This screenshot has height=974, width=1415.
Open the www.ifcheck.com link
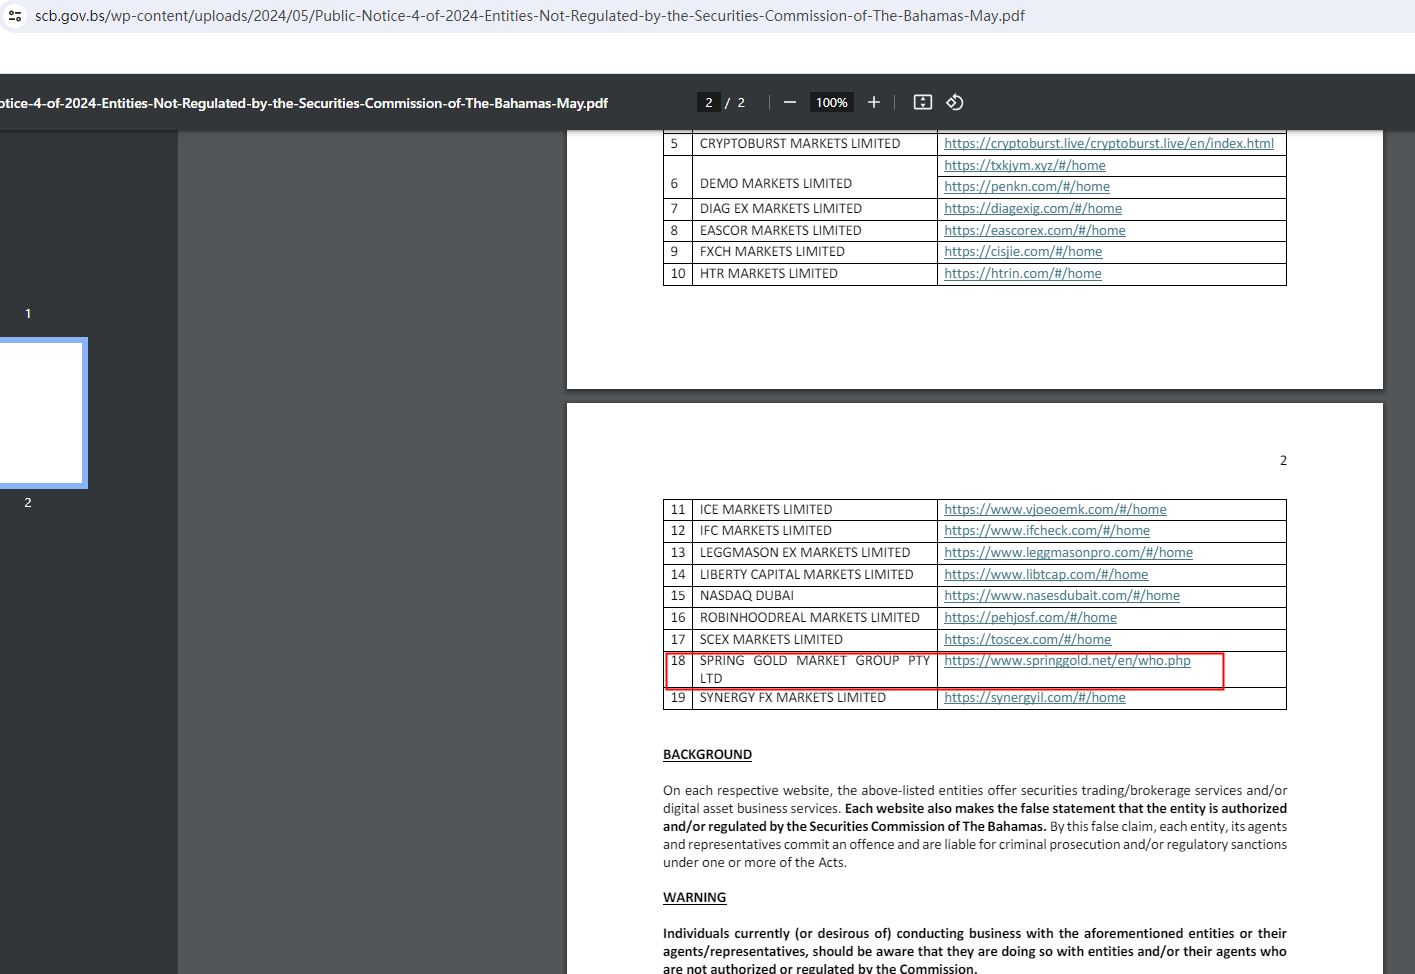tap(1047, 531)
